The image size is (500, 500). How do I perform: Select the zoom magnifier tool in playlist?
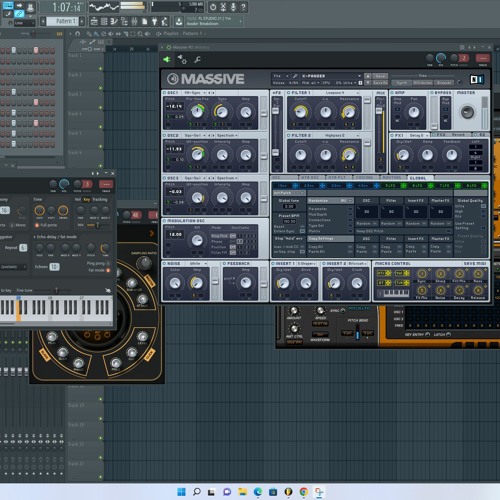140,34
